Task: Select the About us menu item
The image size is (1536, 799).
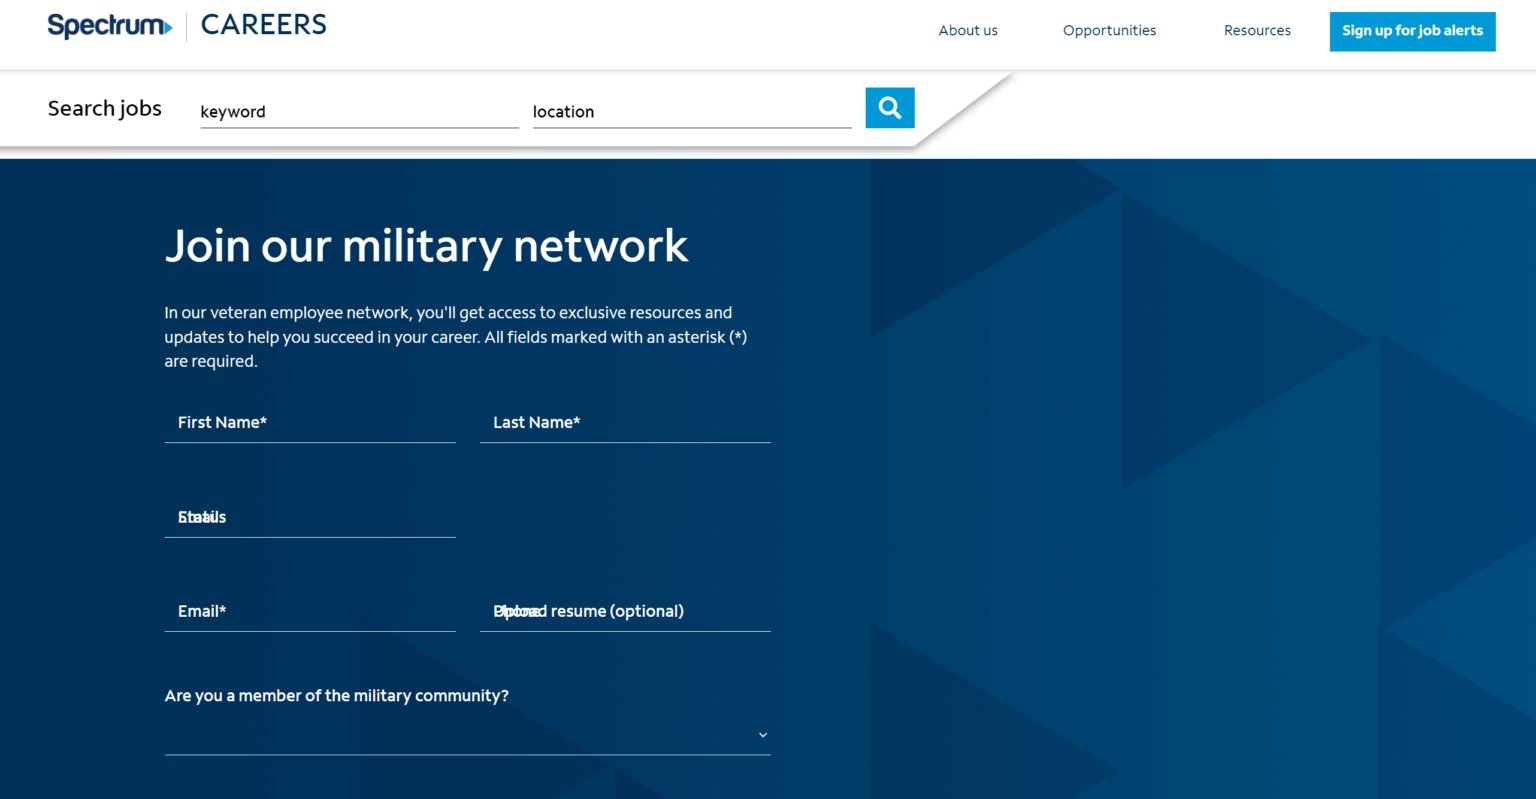Action: point(967,30)
